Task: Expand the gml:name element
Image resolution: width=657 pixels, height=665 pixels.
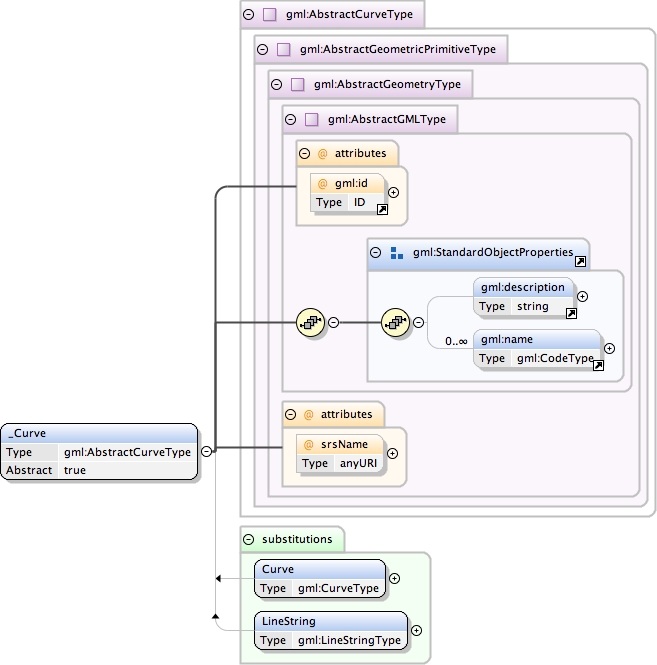Action: tap(609, 349)
